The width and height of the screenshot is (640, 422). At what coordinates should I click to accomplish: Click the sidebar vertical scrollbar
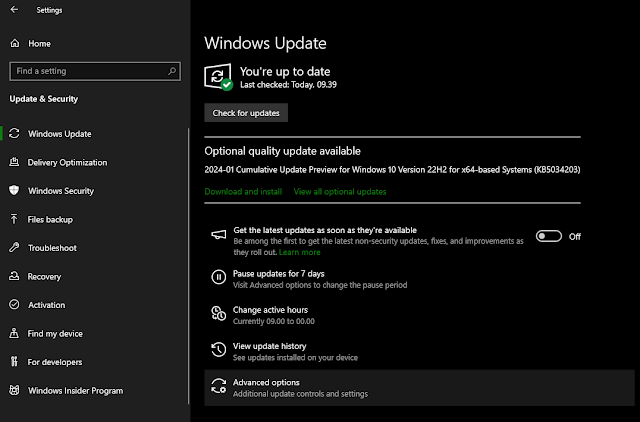189,266
